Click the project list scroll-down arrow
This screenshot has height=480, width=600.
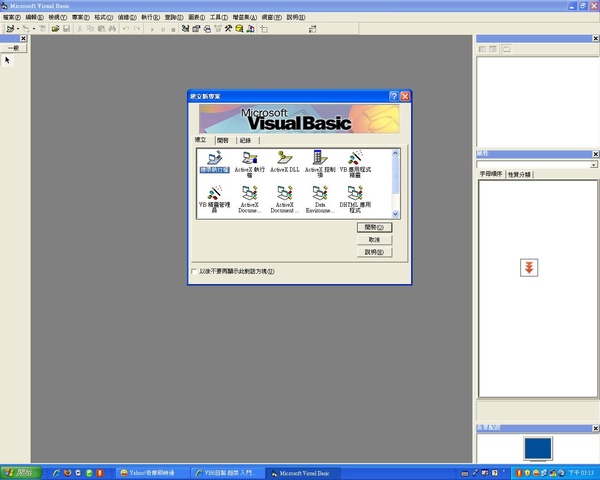coord(395,214)
